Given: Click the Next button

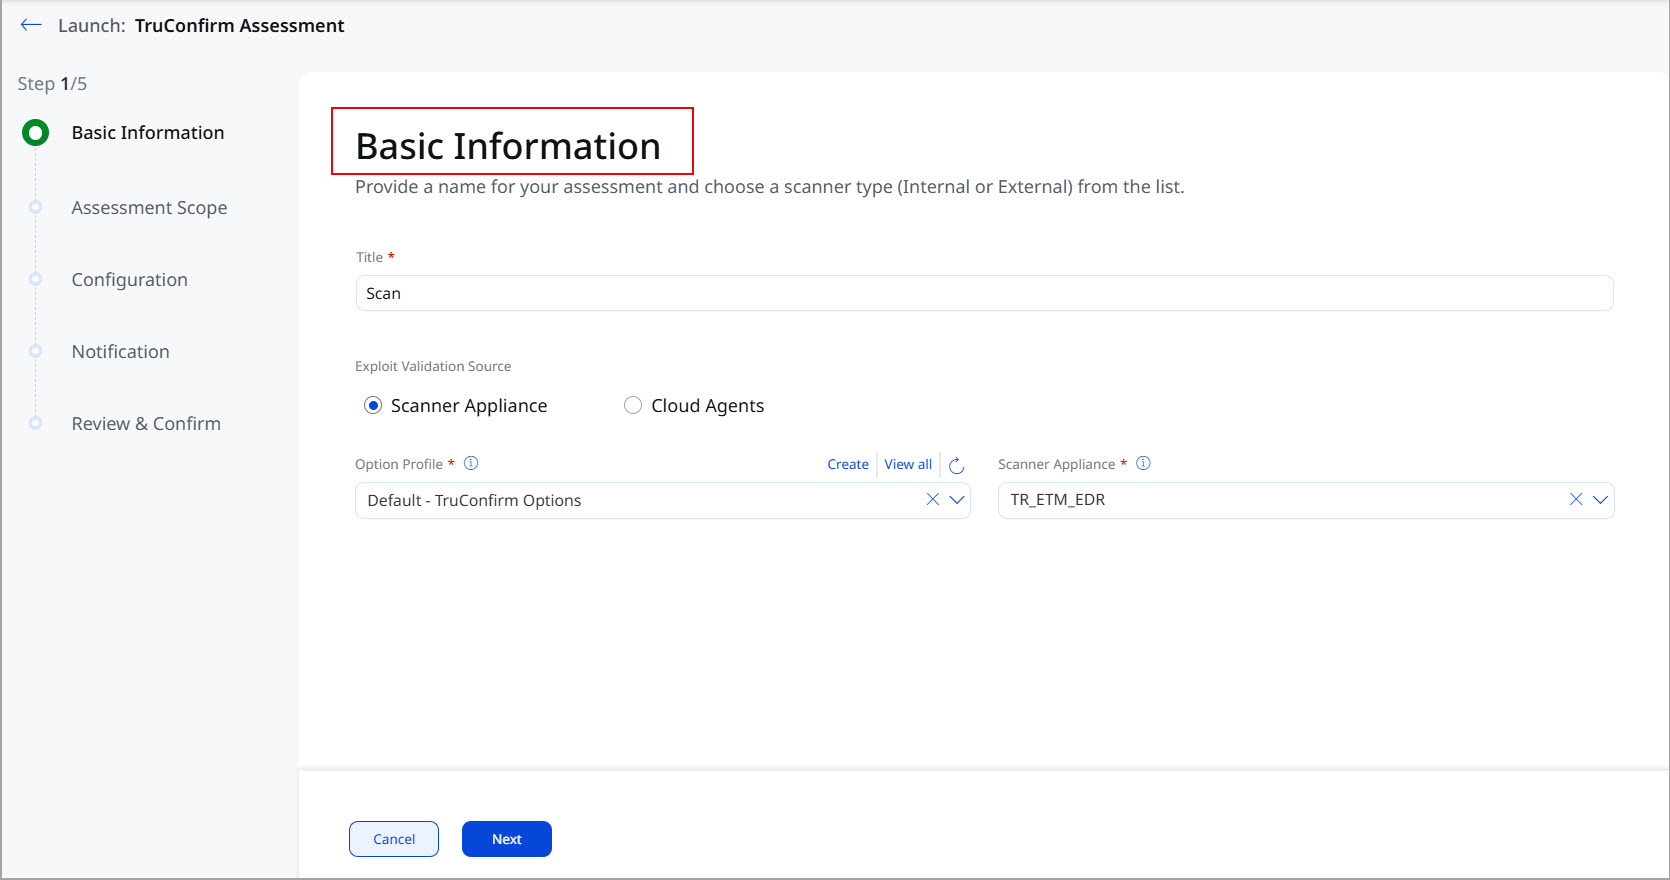Looking at the screenshot, I should [x=507, y=839].
